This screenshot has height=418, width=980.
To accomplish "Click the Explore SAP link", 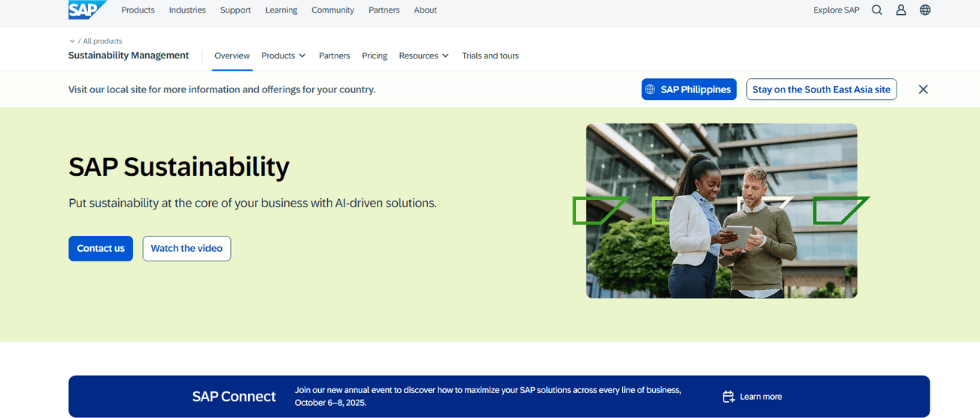I will click(x=836, y=10).
